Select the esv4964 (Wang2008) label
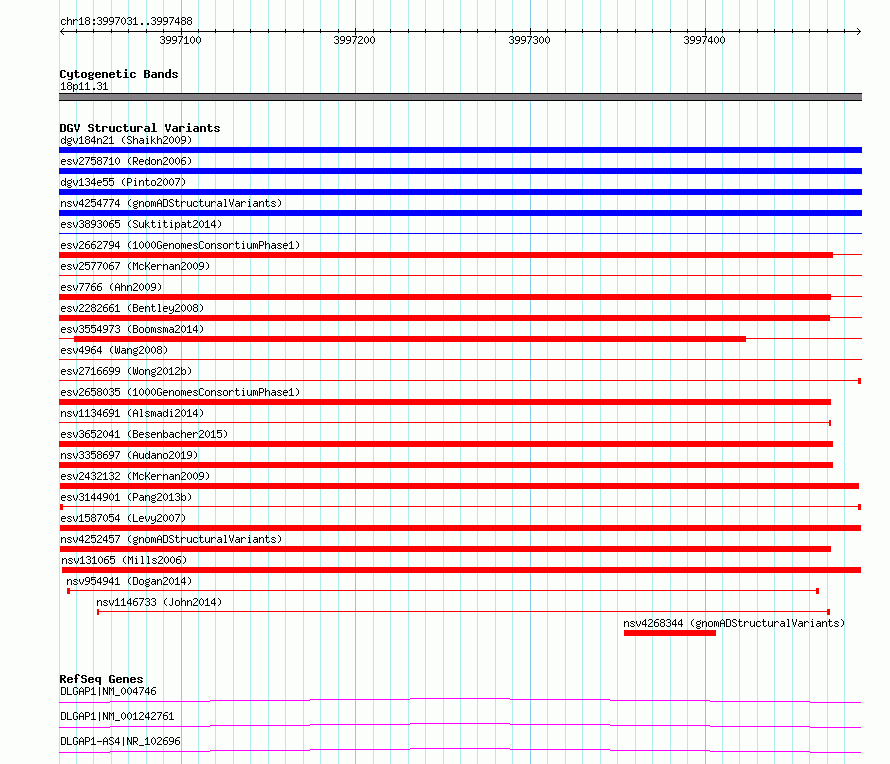 [x=114, y=350]
